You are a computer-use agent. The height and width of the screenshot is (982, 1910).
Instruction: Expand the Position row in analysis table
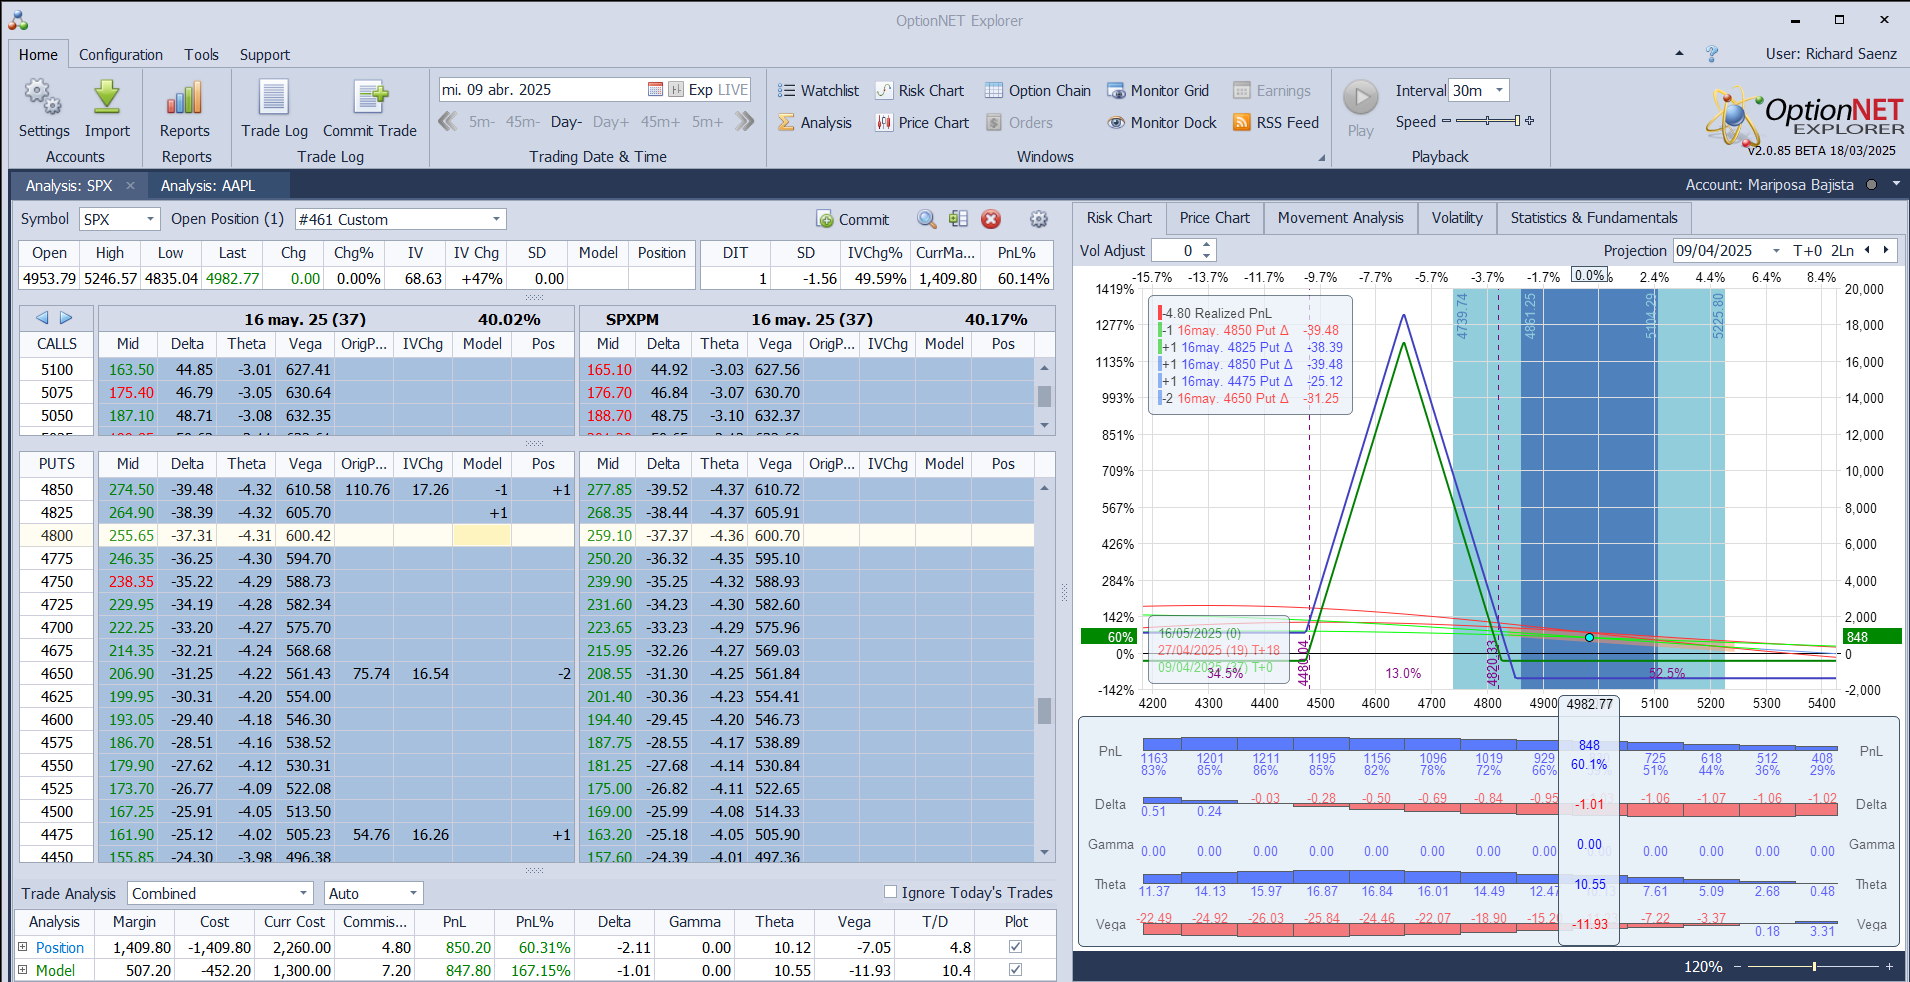[x=23, y=947]
